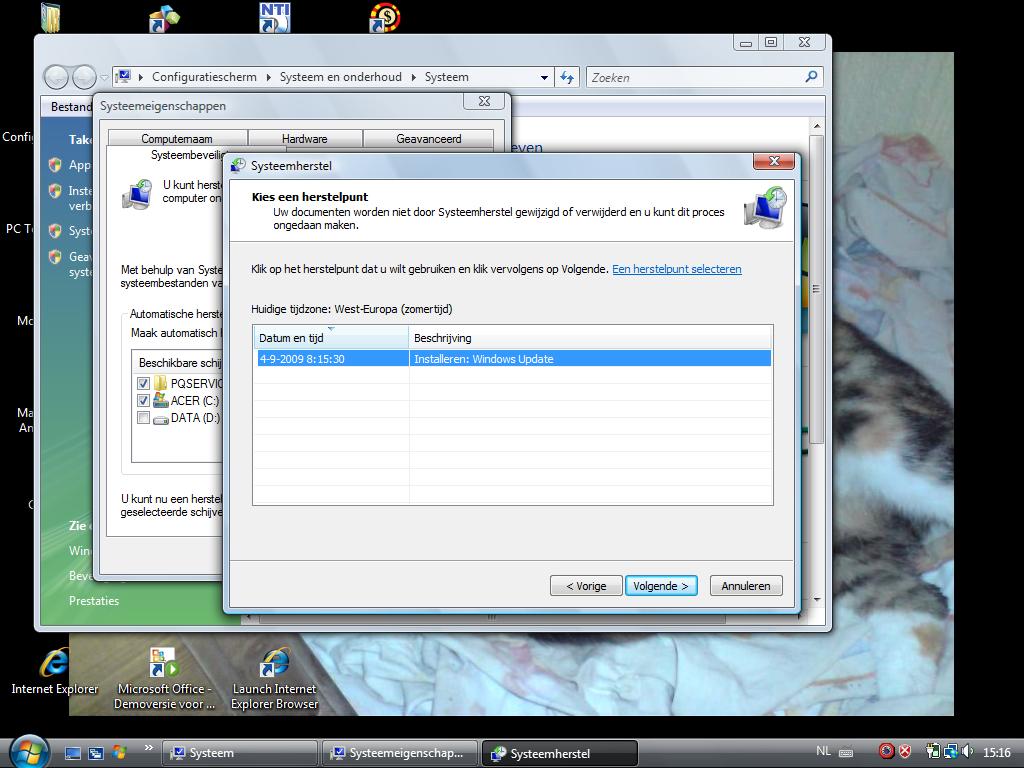Click the Systeemherstel taskbar button

(560, 753)
